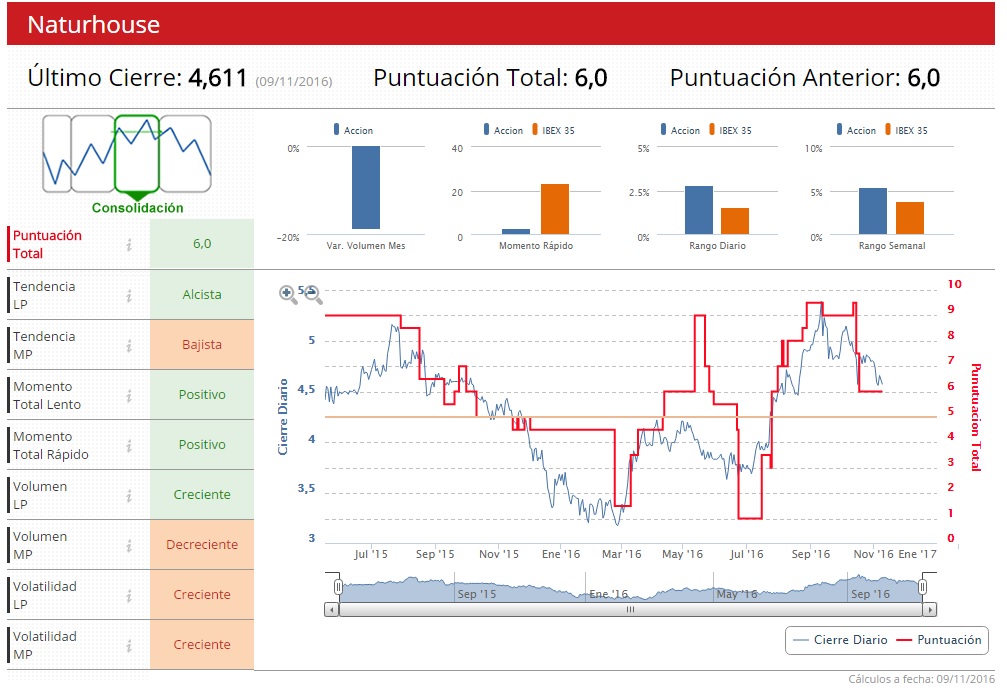Screen dimensions: 1007x690
Task: Click the 6,0 score cell
Action: pyautogui.click(x=202, y=243)
